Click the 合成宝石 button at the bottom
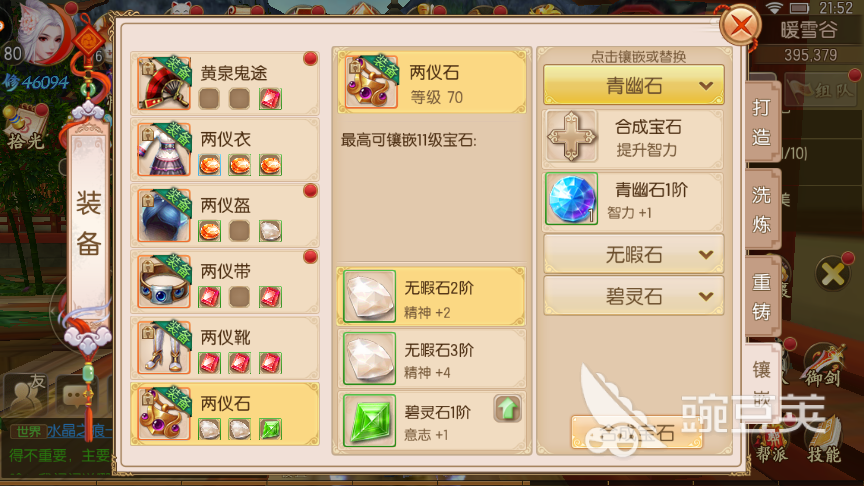Screen dimensions: 864x486 tap(637, 433)
